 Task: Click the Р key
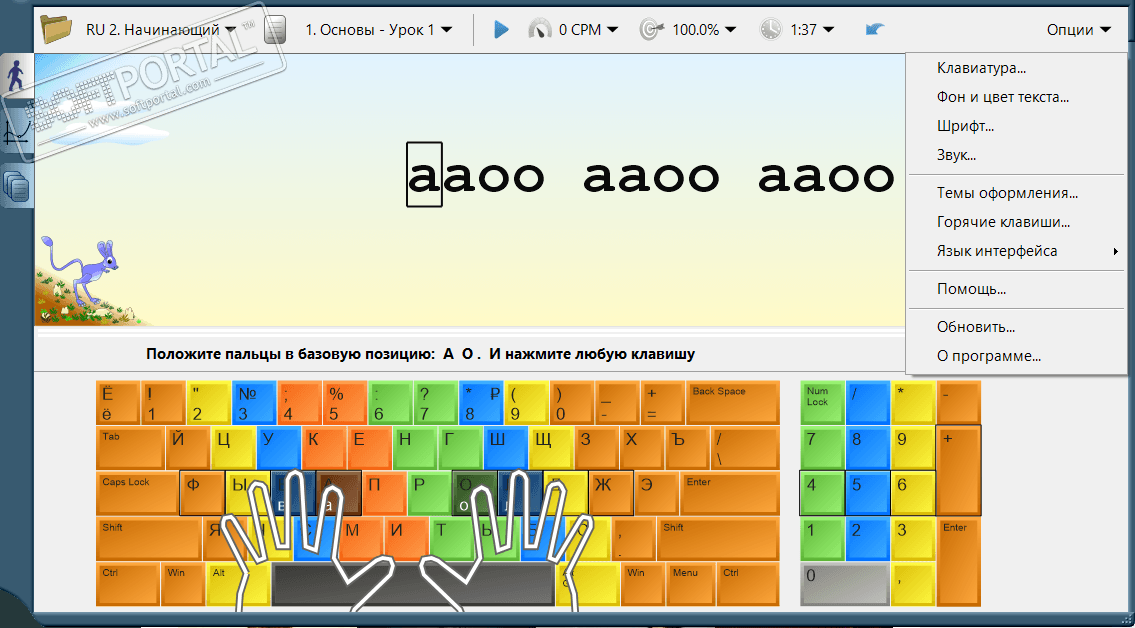(x=429, y=493)
